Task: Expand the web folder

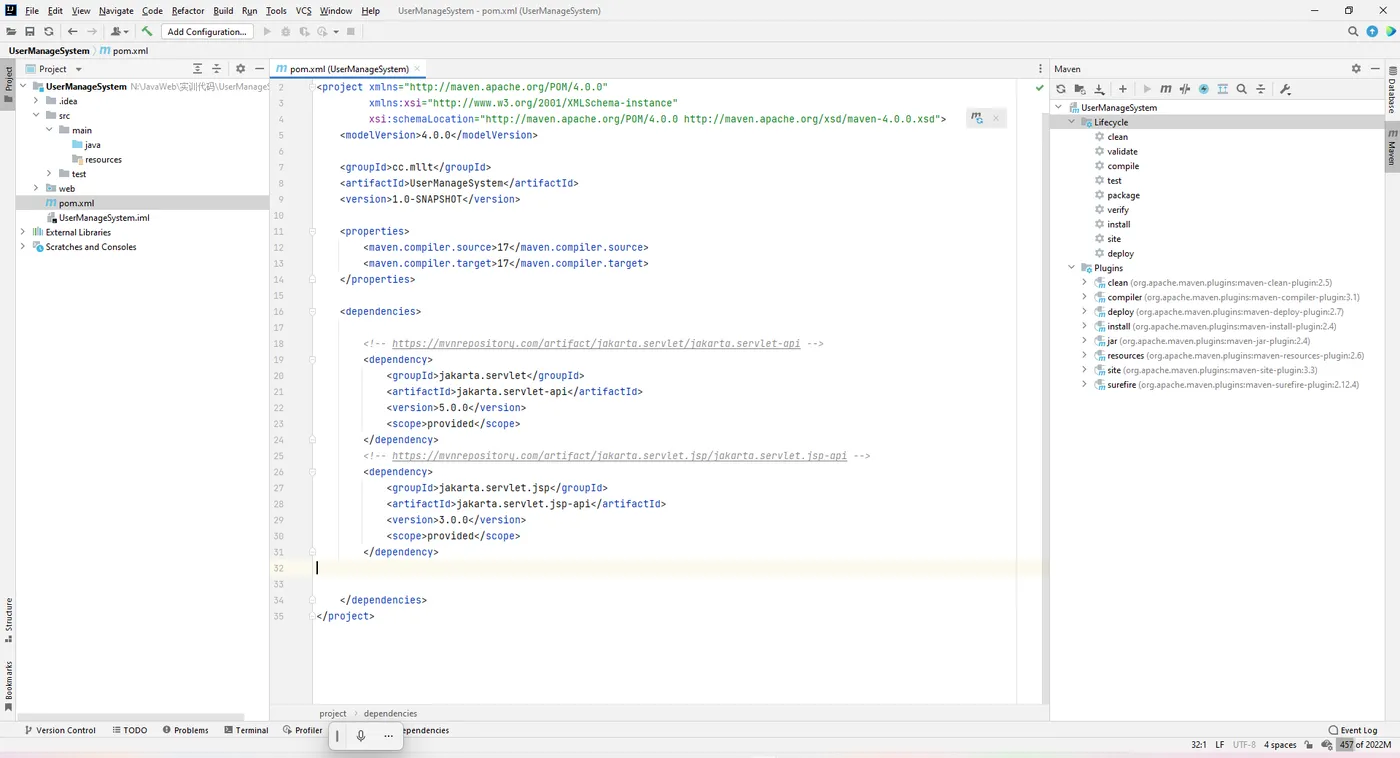Action: point(37,188)
